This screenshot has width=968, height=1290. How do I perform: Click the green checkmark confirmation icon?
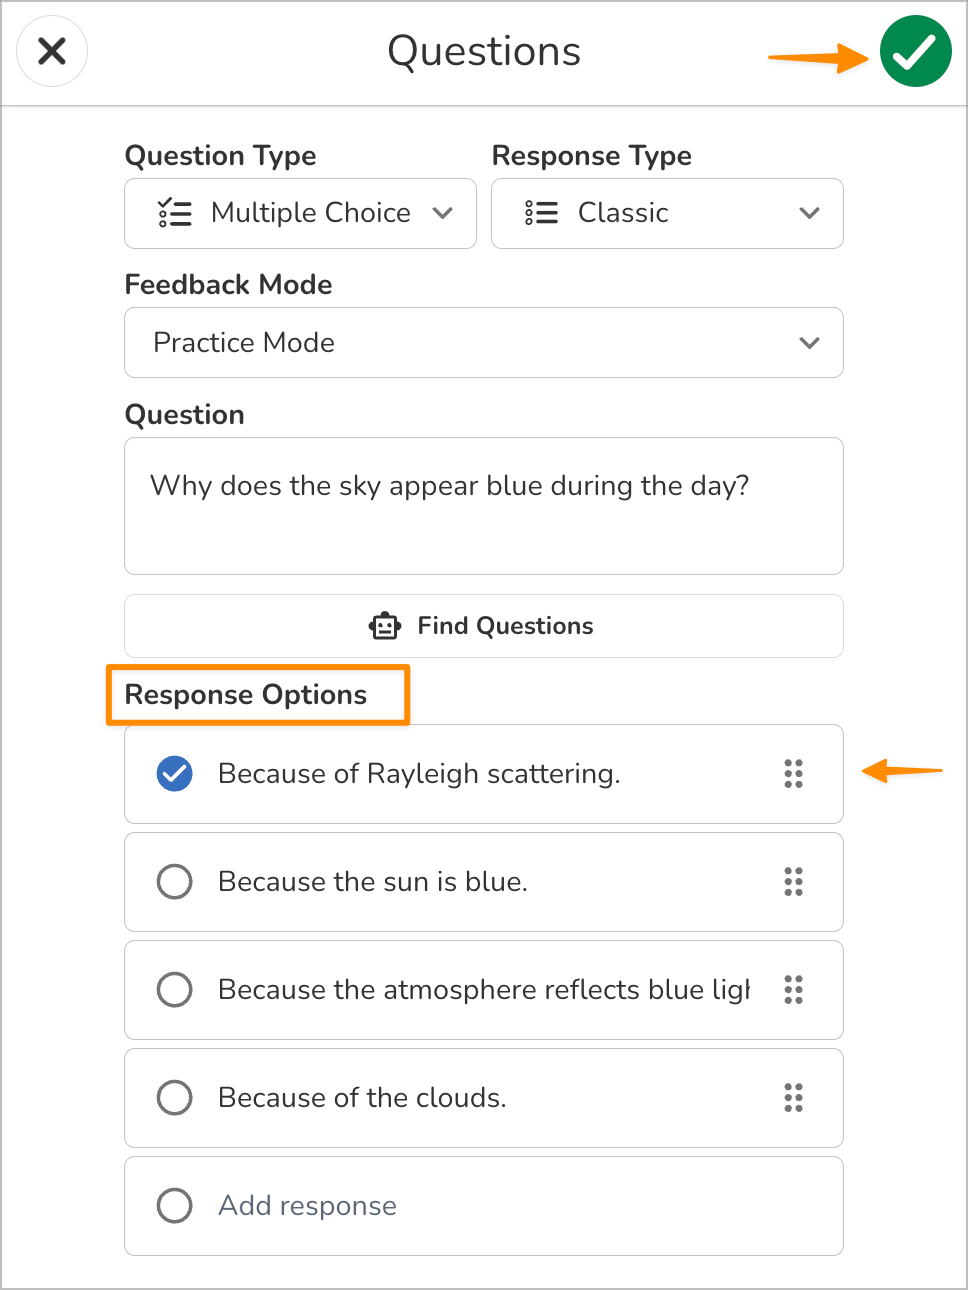[x=915, y=51]
